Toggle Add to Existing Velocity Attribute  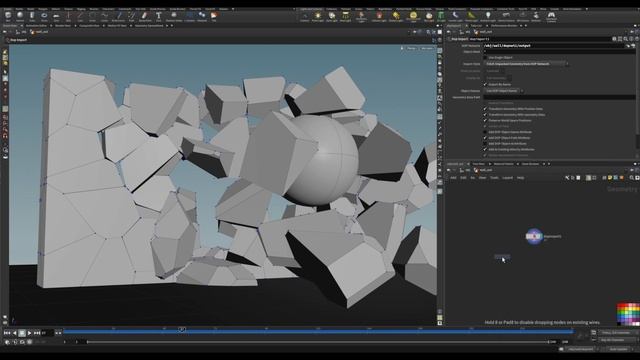[485, 149]
